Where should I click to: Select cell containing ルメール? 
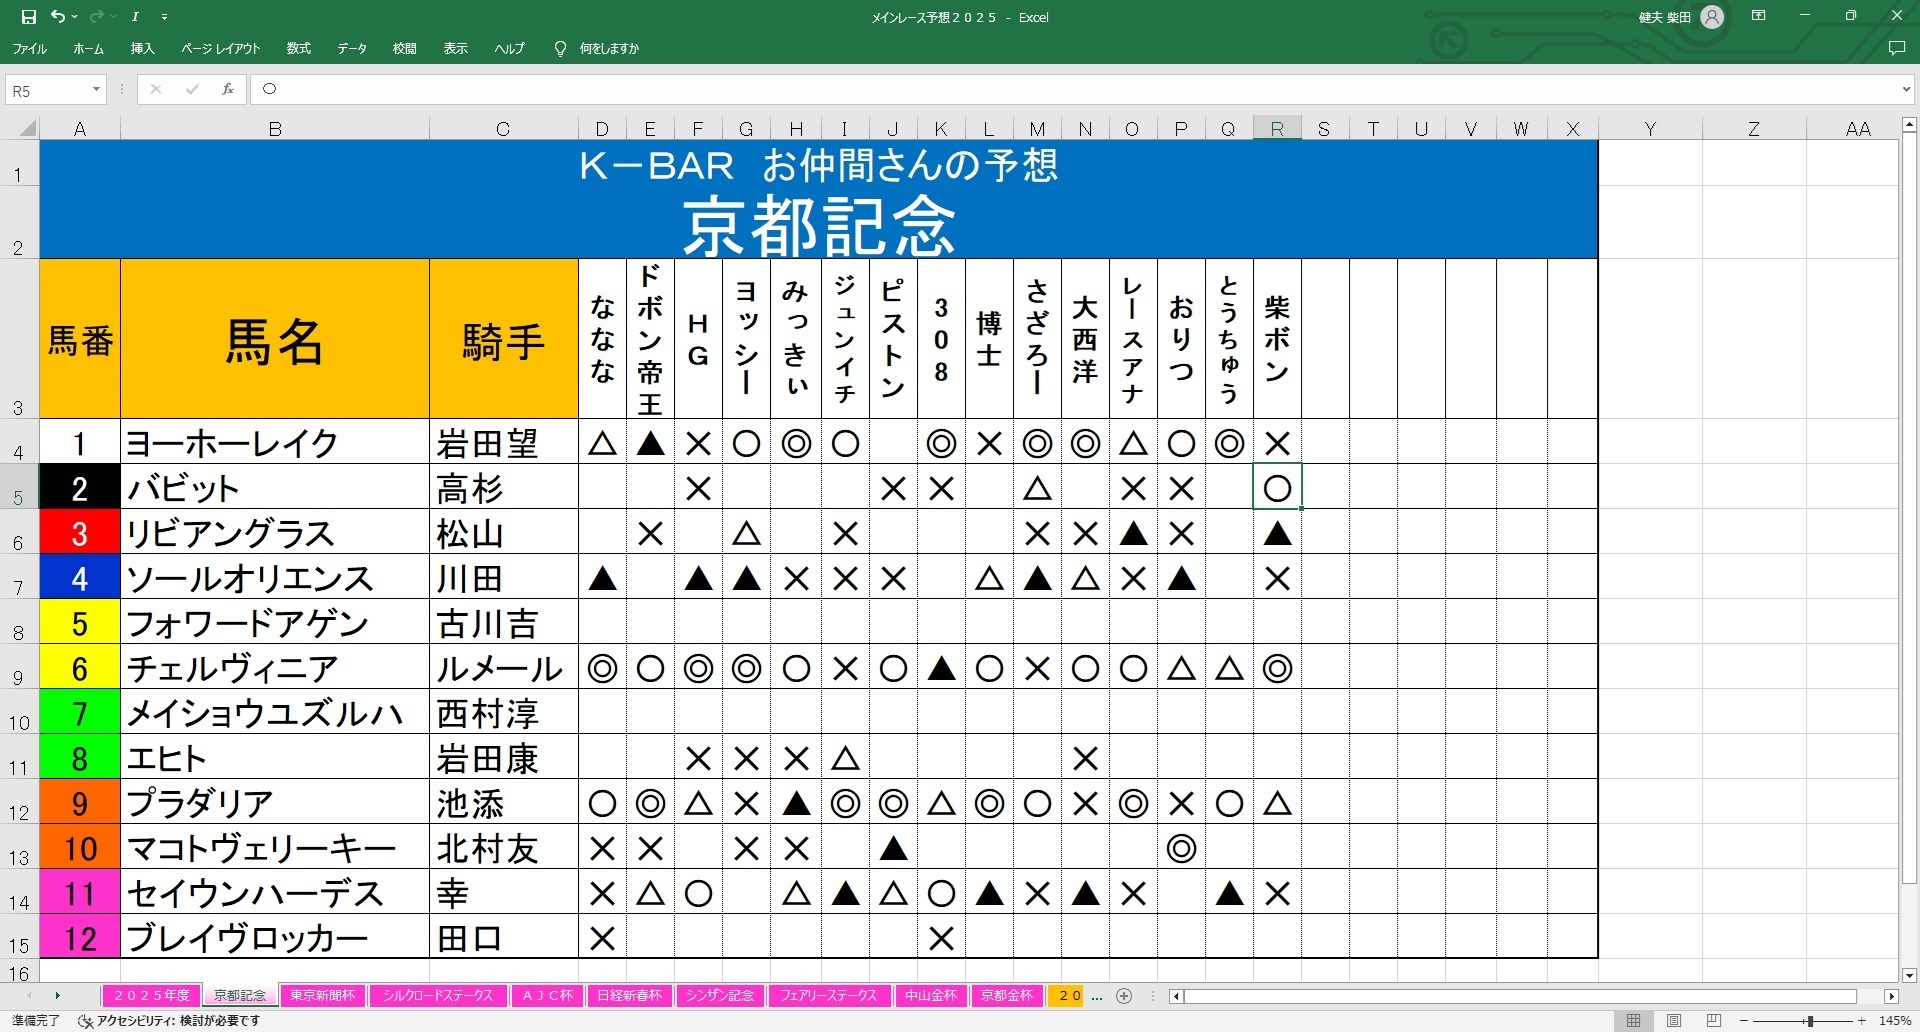coord(504,667)
